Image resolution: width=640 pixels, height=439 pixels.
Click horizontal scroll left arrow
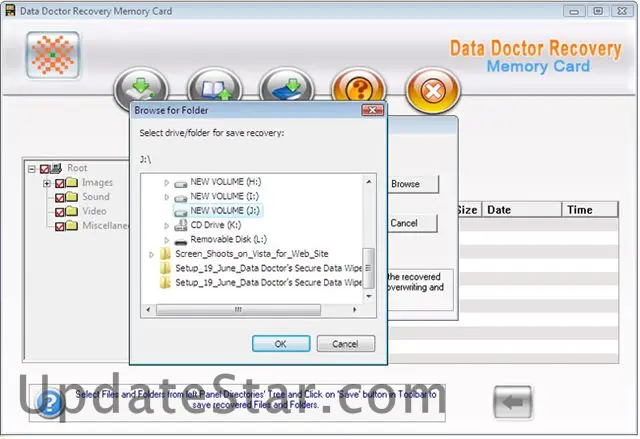[148, 310]
